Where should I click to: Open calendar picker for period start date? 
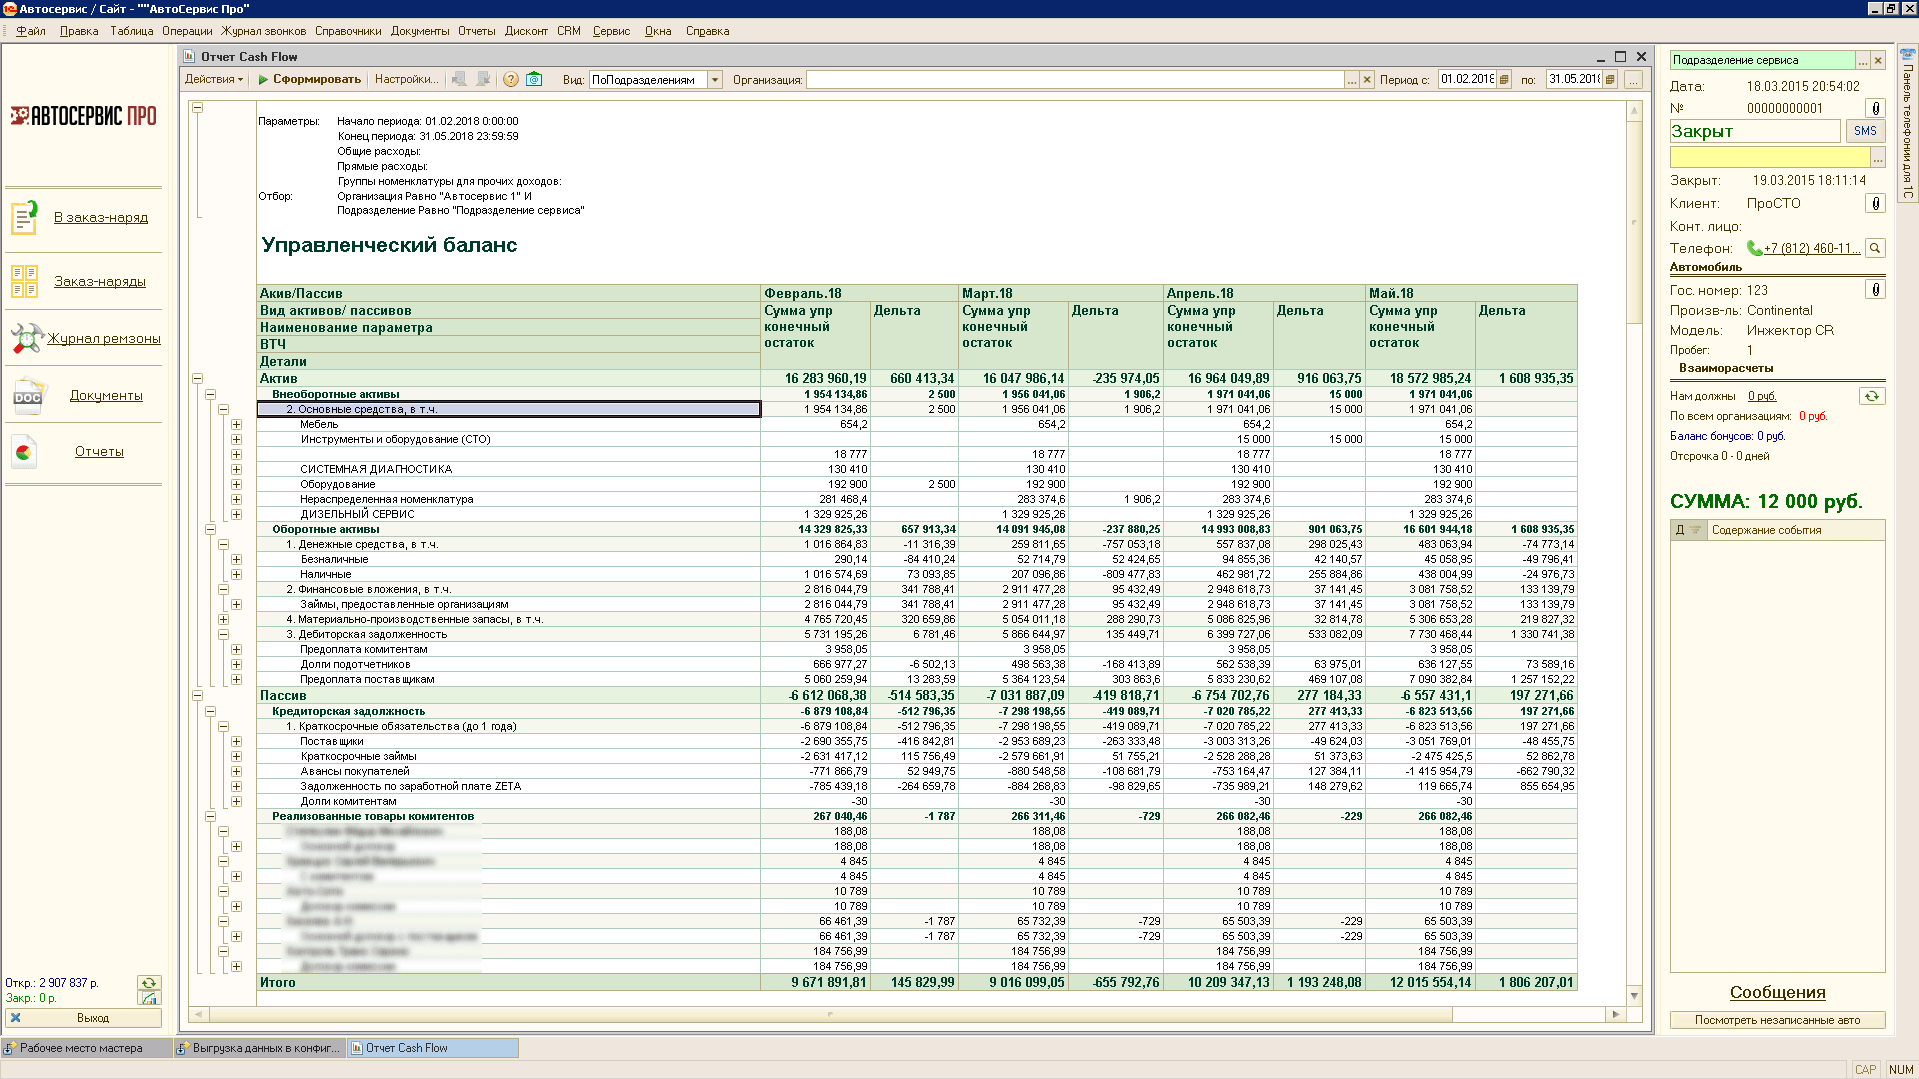click(1503, 80)
